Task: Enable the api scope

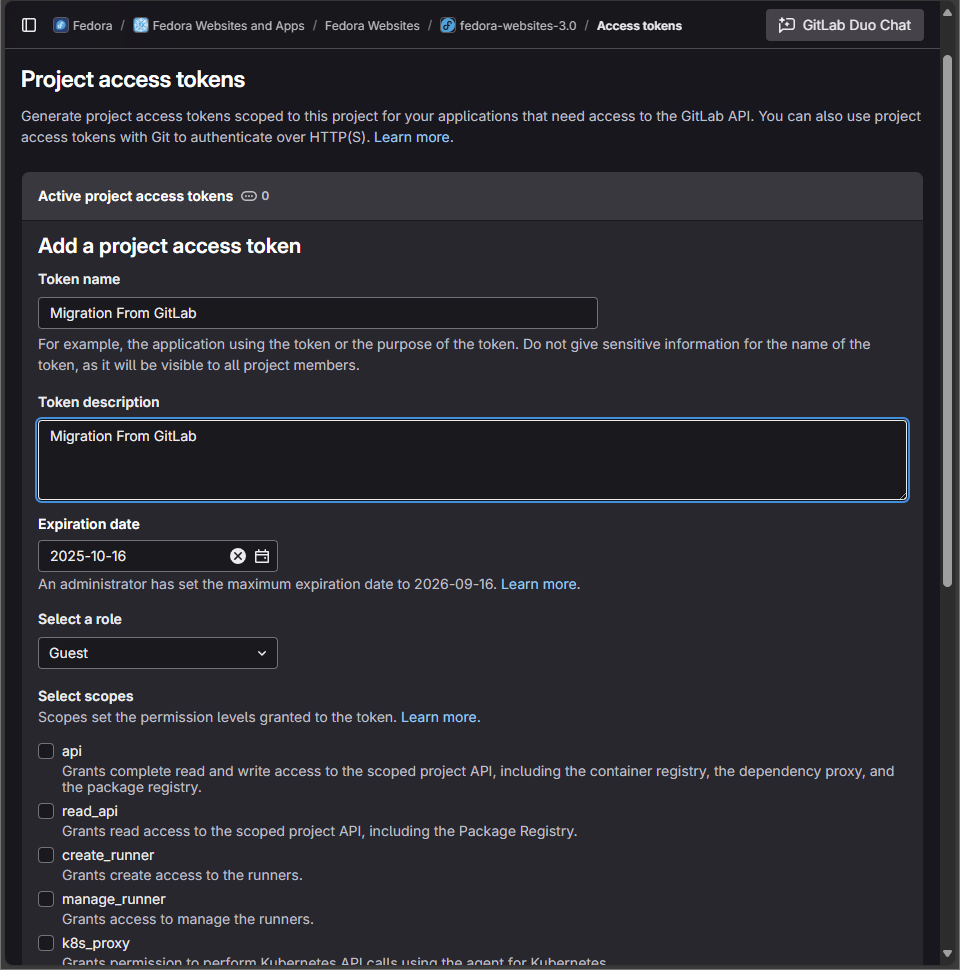Action: point(45,751)
